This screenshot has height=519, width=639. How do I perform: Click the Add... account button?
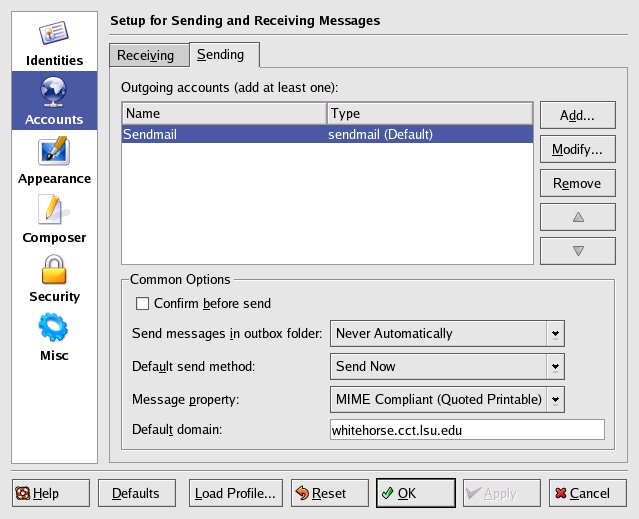click(577, 115)
